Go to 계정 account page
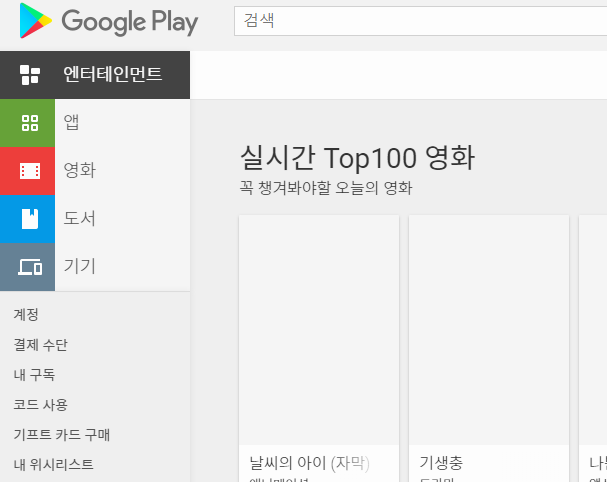The height and width of the screenshot is (482, 607). (26, 314)
